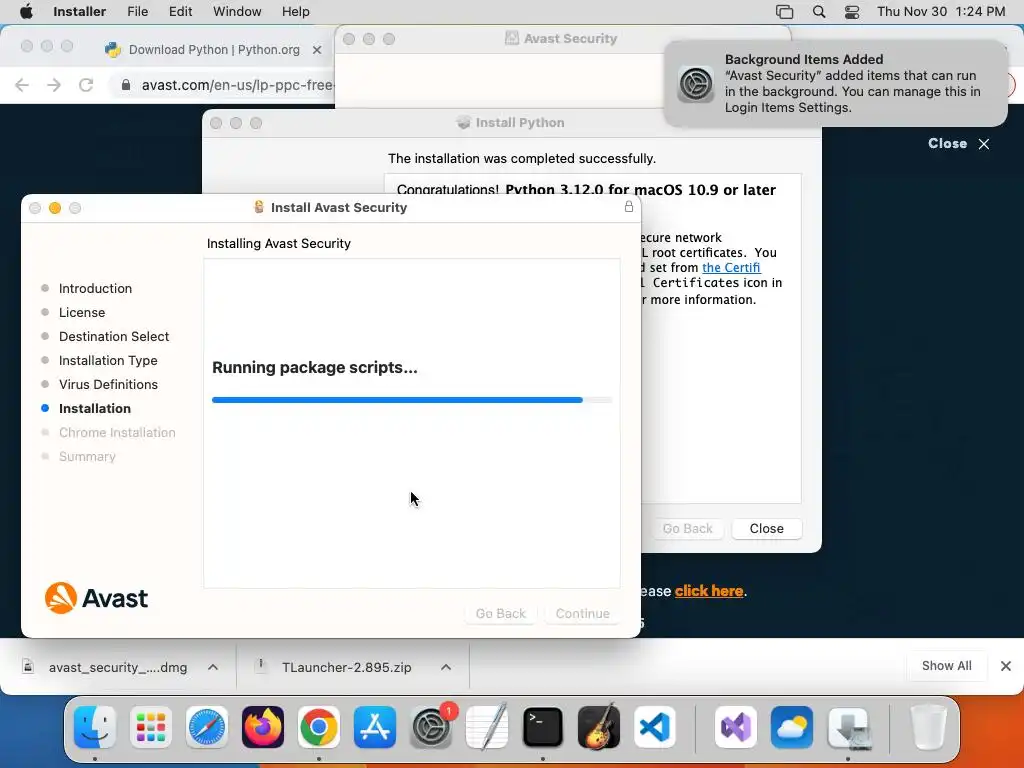Click the Apple menu icon
This screenshot has width=1024, height=768.
tap(26, 12)
